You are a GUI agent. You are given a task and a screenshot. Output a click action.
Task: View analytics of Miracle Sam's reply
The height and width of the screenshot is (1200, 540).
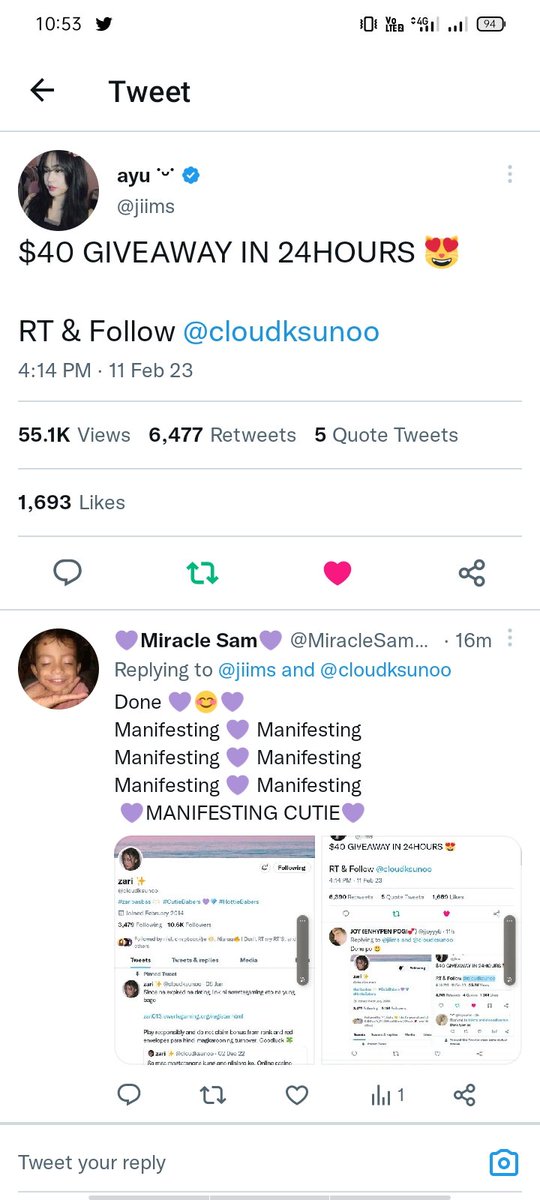pos(388,1096)
